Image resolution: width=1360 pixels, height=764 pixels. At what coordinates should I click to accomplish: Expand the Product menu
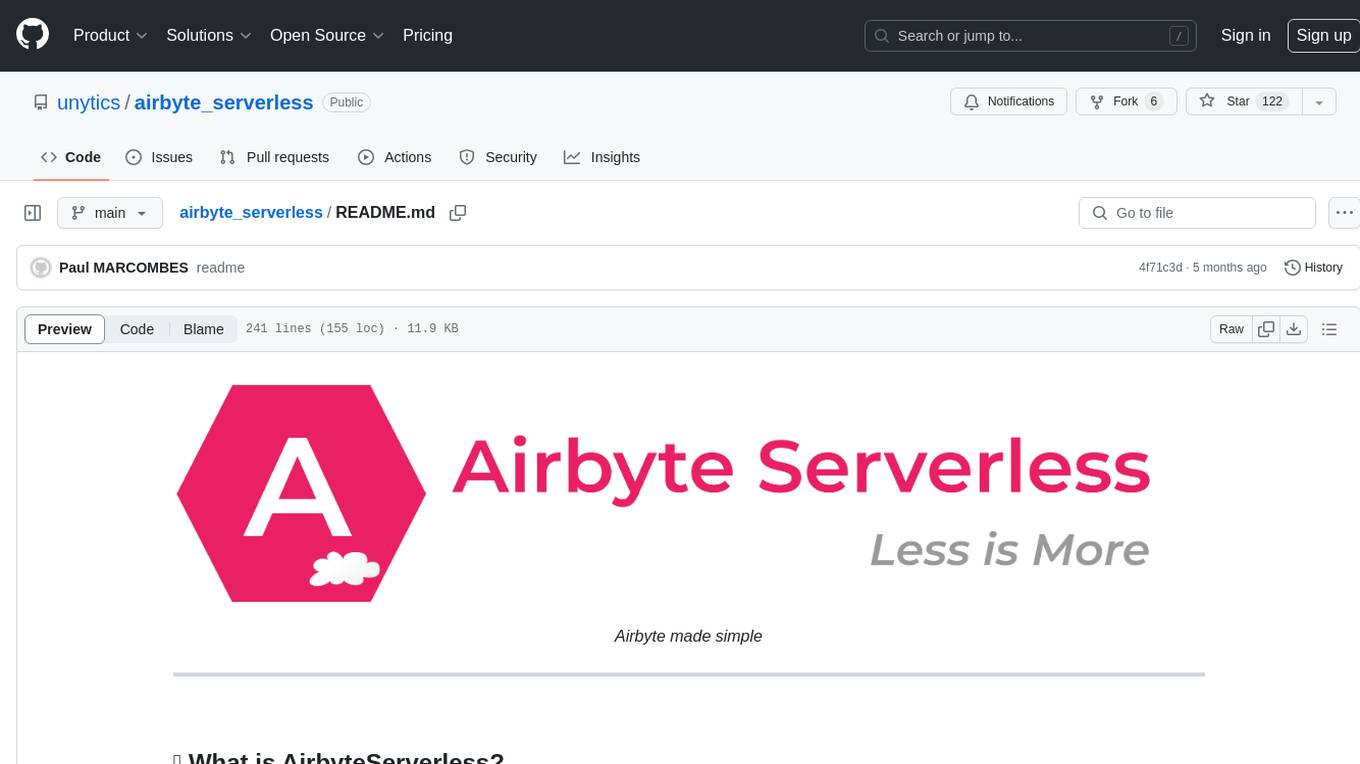110,35
